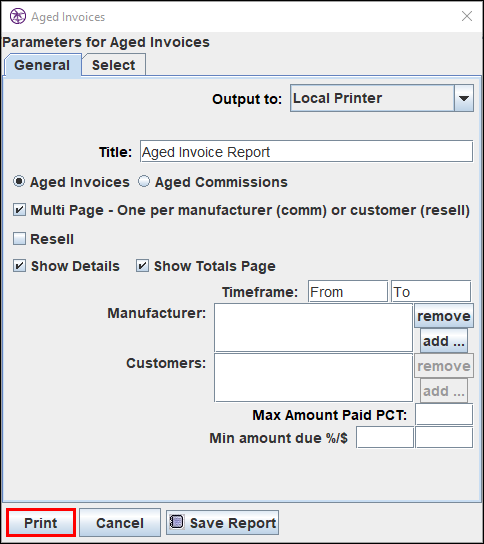
Task: Click the Print button
Action: point(41,522)
